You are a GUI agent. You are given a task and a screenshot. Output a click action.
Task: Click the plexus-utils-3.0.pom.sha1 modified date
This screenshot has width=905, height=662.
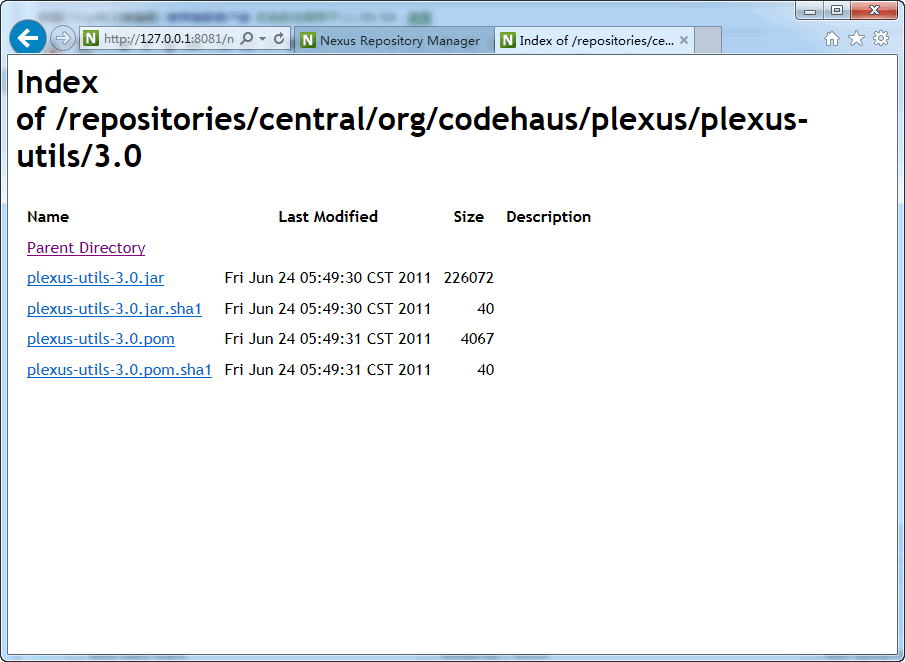(x=328, y=369)
